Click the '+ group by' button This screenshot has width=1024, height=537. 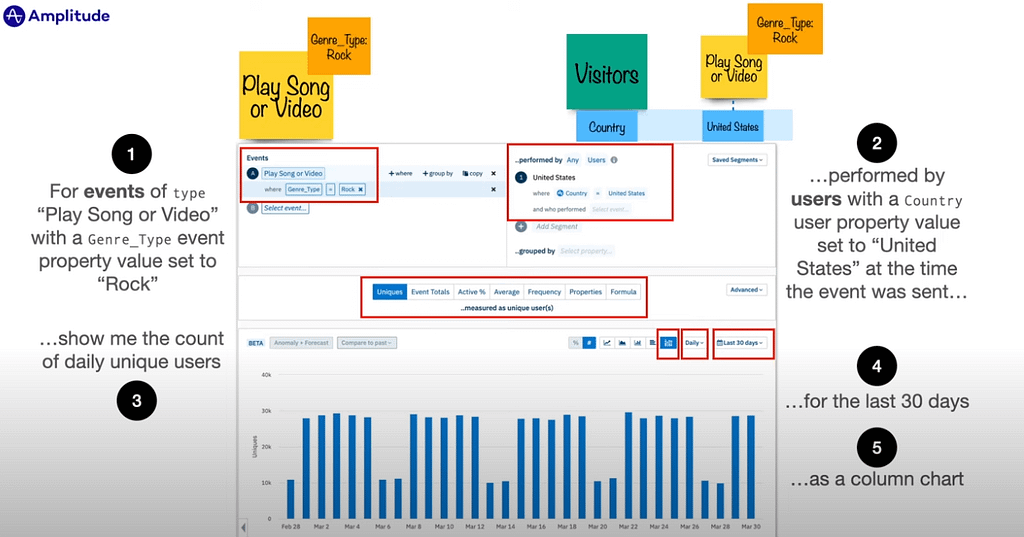coord(437,174)
